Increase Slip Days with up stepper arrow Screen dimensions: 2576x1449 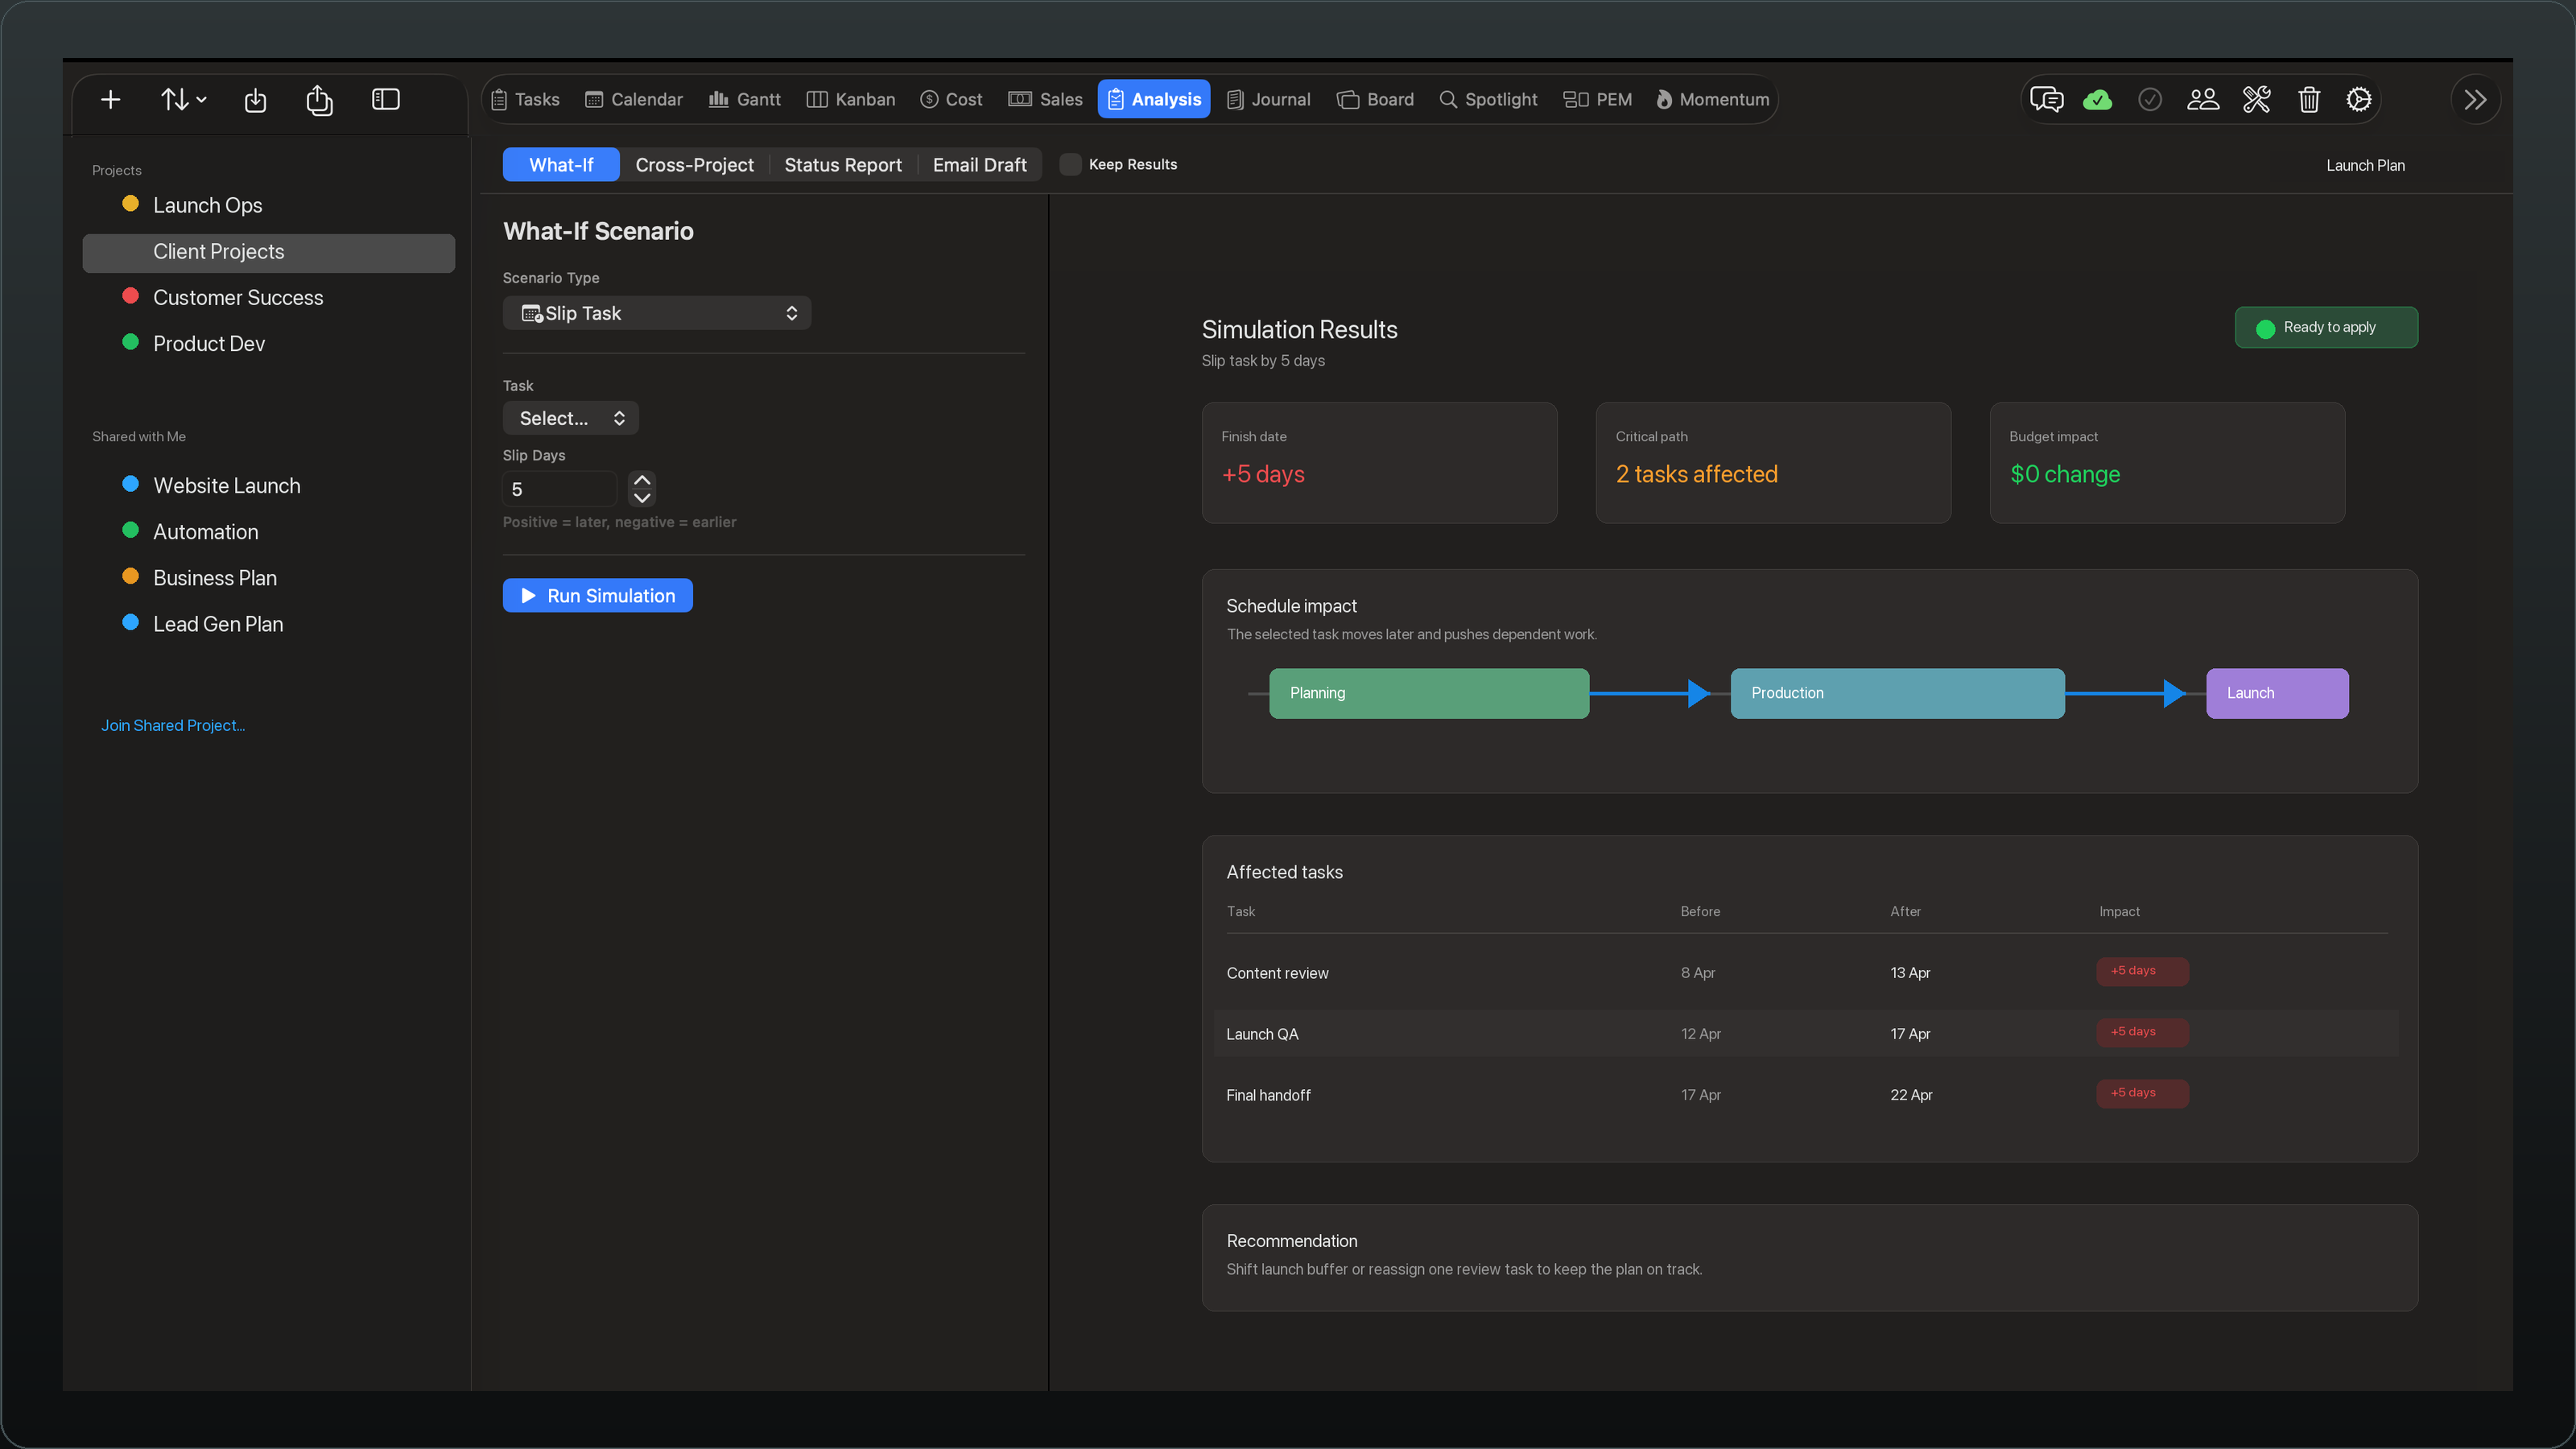[x=642, y=480]
